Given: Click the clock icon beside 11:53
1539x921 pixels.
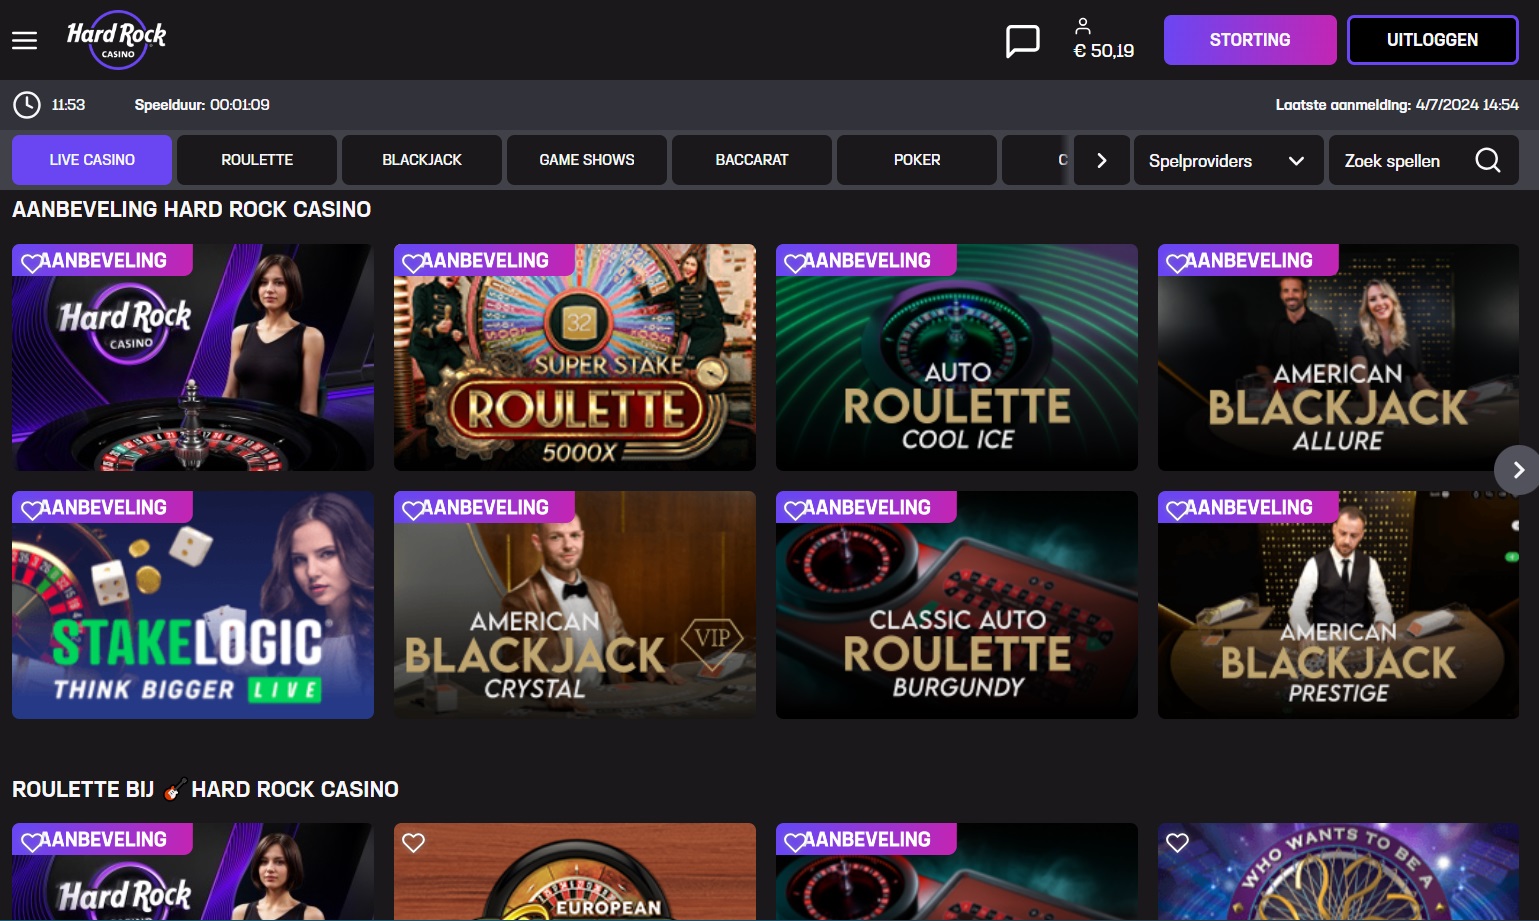Looking at the screenshot, I should click(x=27, y=104).
